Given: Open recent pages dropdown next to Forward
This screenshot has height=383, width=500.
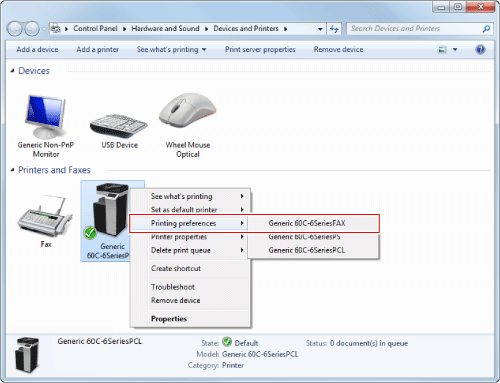Looking at the screenshot, I should [x=44, y=29].
